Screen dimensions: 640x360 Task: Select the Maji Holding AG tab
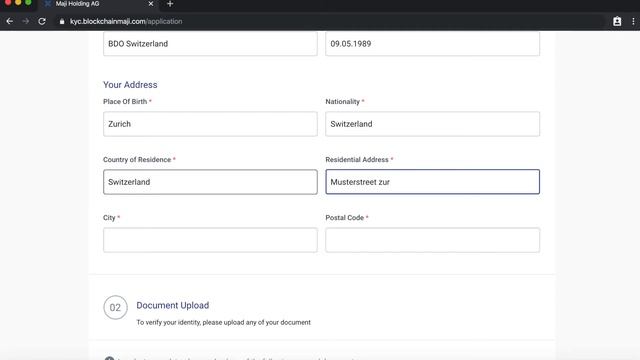pyautogui.click(x=98, y=4)
